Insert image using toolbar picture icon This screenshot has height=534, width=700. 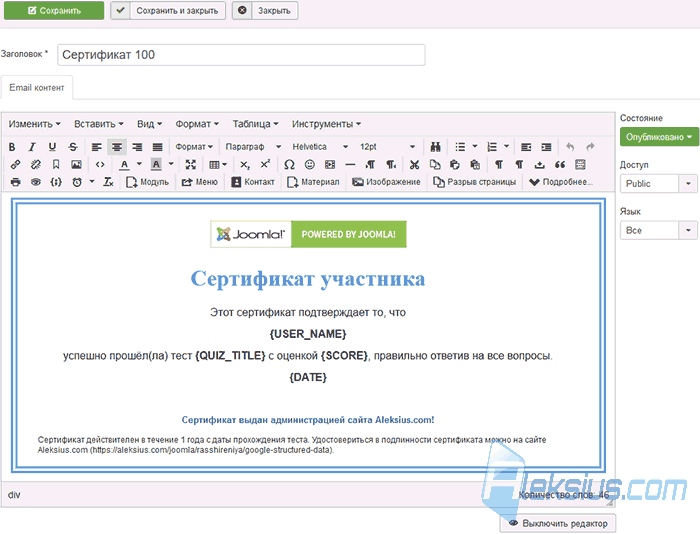pos(76,165)
